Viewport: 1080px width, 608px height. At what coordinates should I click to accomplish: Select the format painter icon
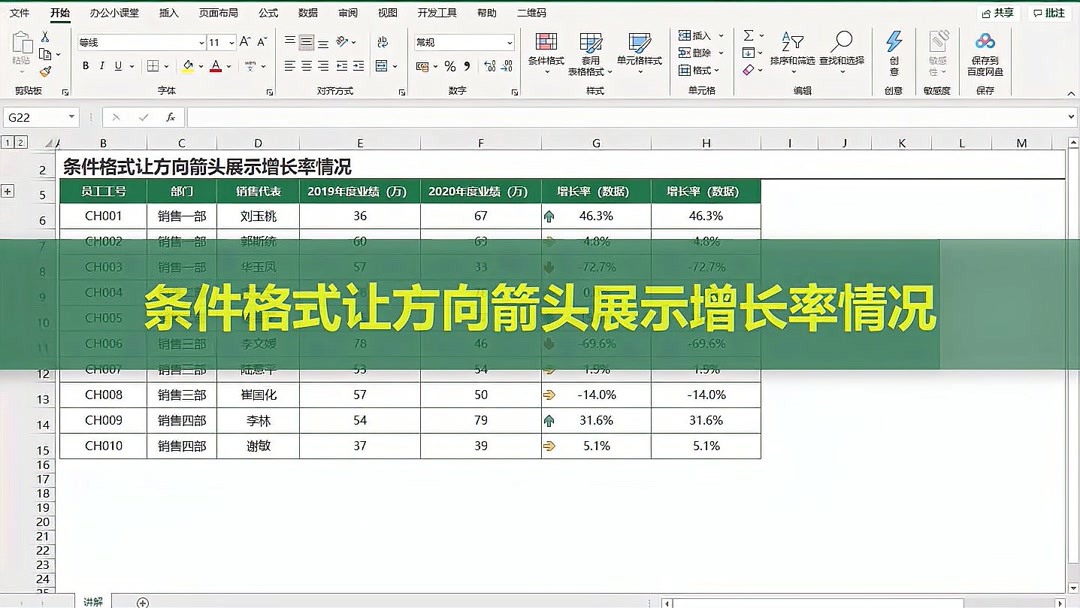click(x=46, y=70)
